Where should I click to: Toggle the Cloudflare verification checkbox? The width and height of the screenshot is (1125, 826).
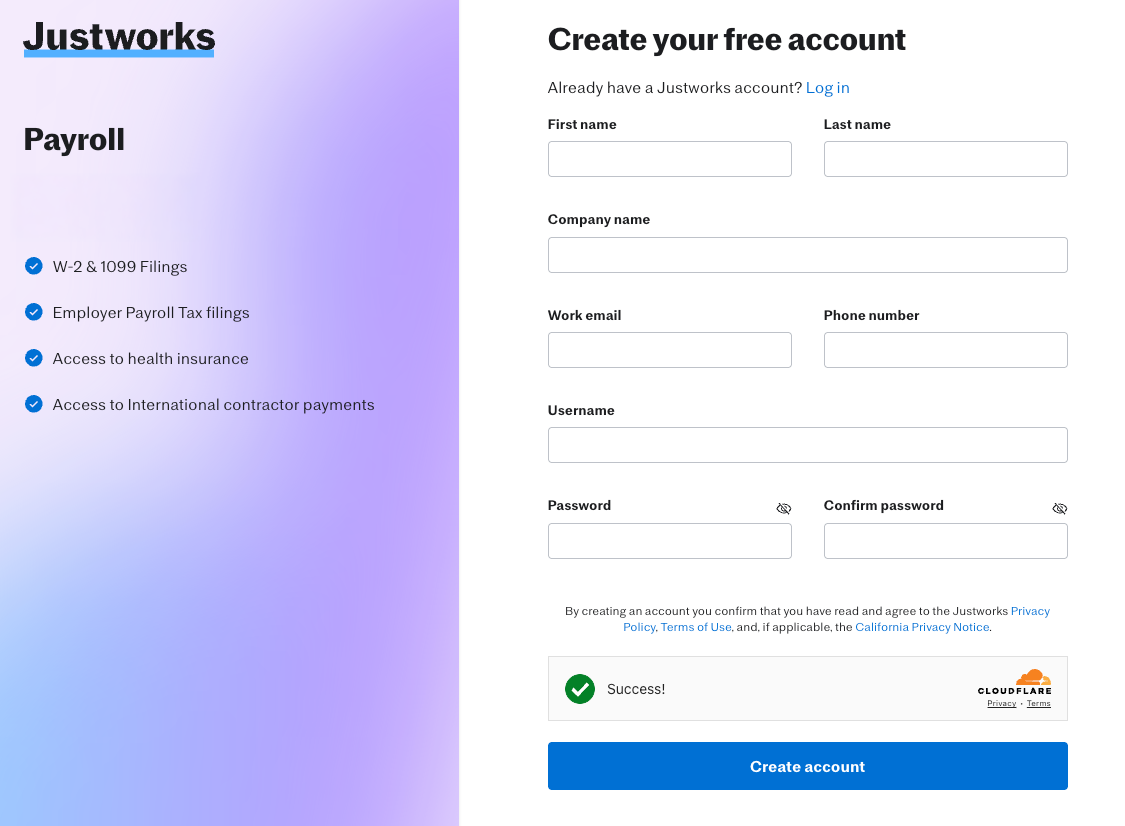[580, 689]
